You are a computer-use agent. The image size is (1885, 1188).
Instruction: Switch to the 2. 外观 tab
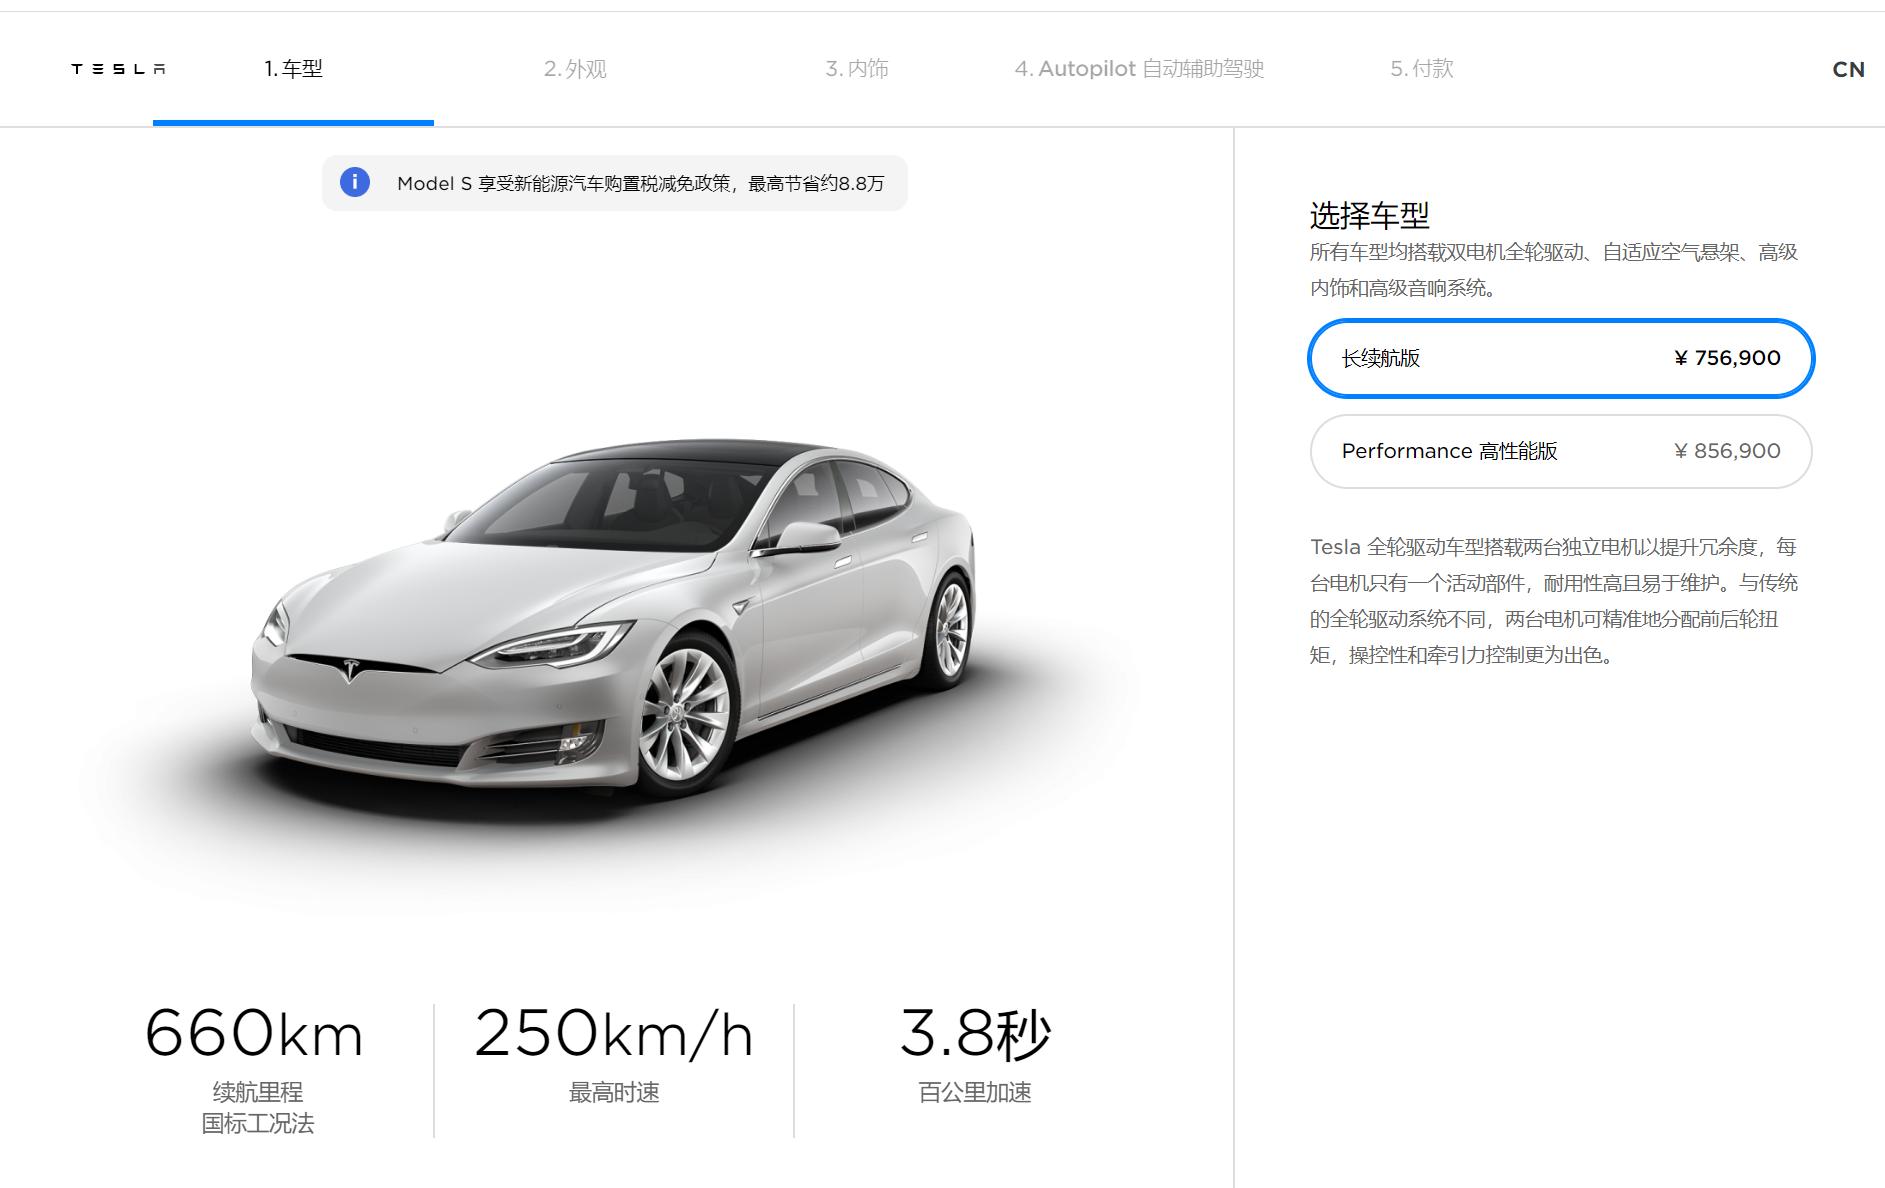pos(575,68)
